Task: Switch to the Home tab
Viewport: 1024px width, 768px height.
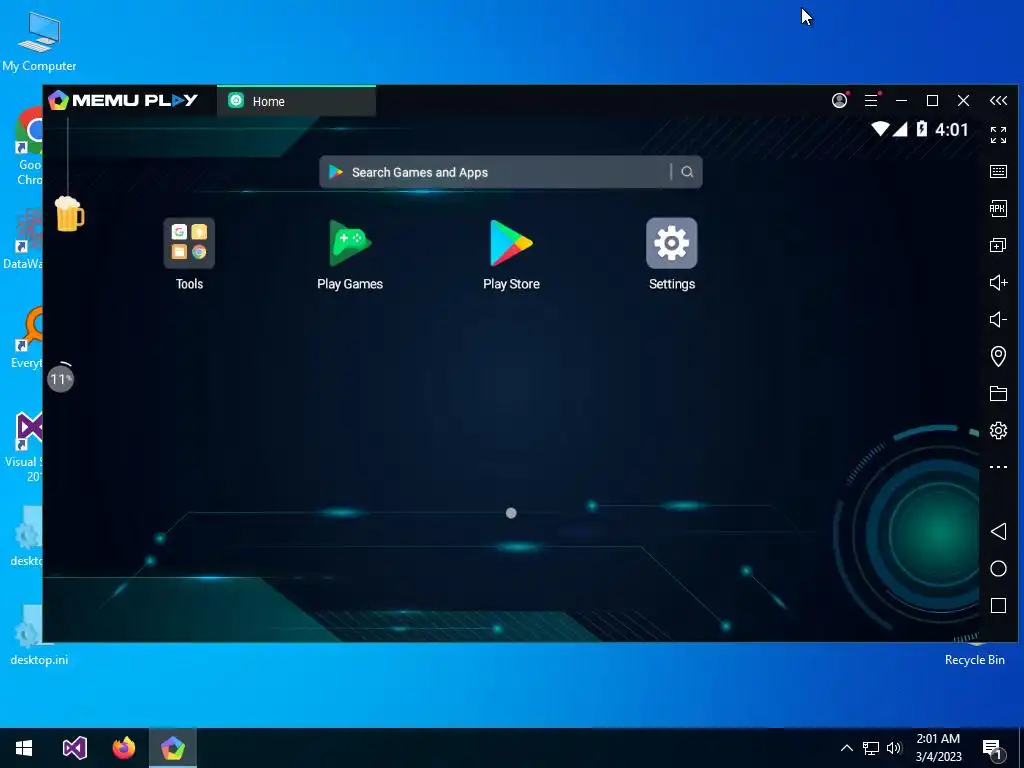Action: [296, 101]
